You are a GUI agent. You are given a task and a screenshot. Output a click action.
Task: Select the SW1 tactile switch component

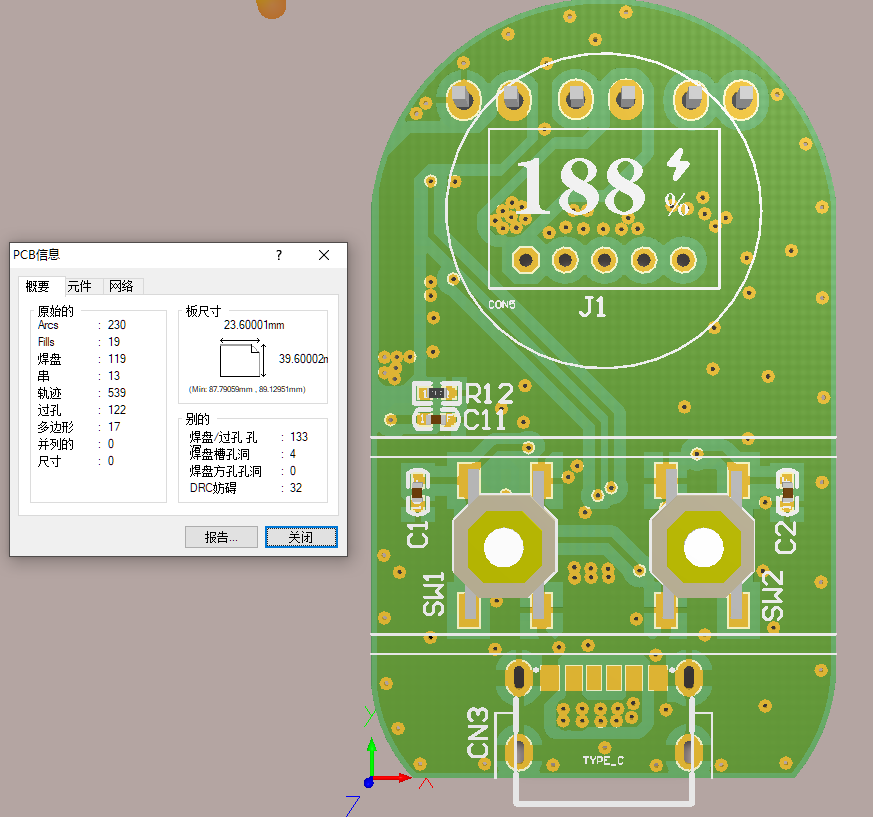[504, 546]
